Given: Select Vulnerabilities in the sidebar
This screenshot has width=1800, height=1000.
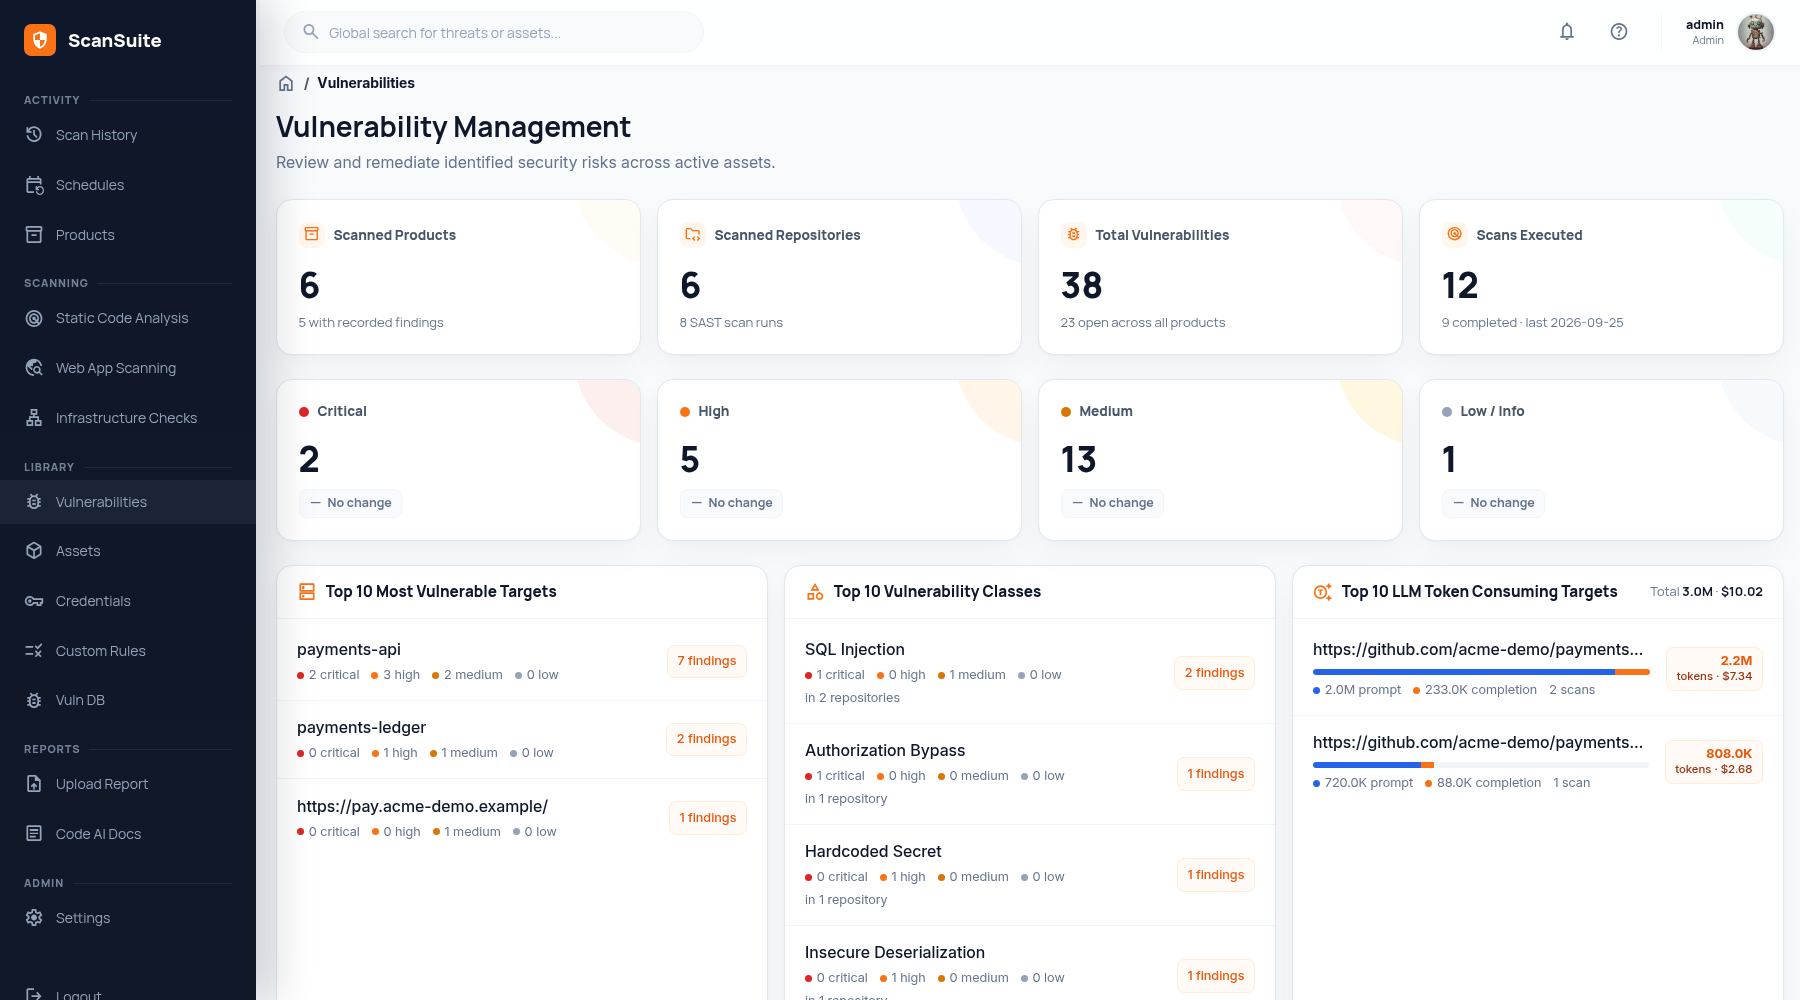Looking at the screenshot, I should pos(128,502).
